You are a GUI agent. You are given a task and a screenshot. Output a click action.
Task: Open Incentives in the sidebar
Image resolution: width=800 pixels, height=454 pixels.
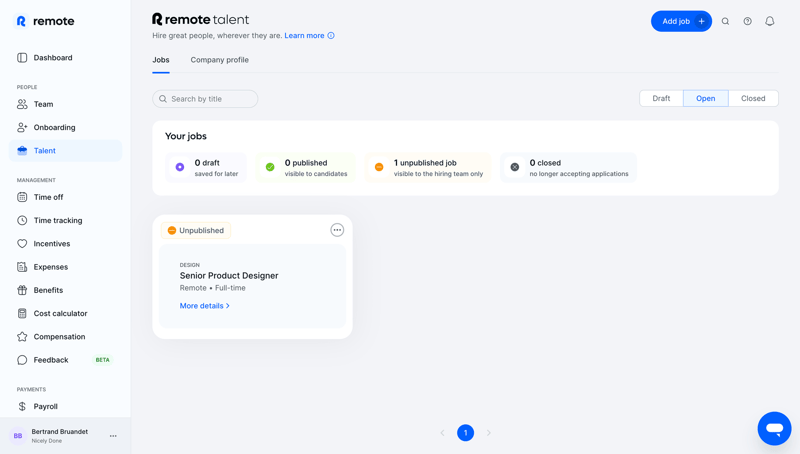[x=65, y=244]
